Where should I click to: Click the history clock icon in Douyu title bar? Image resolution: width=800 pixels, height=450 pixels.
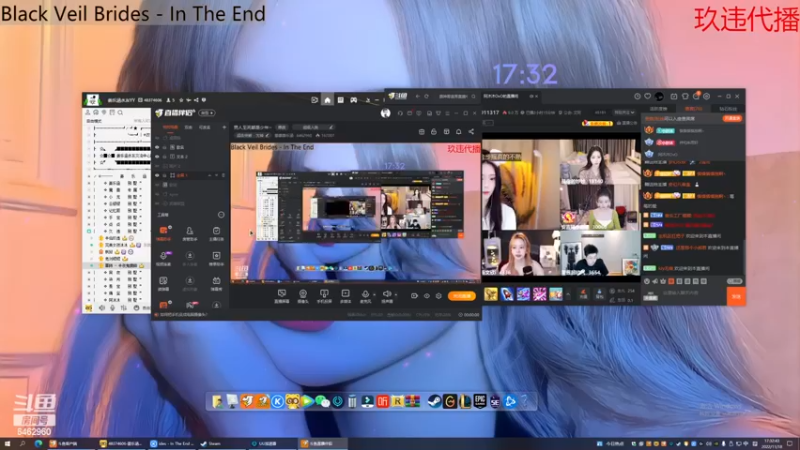pos(637,96)
